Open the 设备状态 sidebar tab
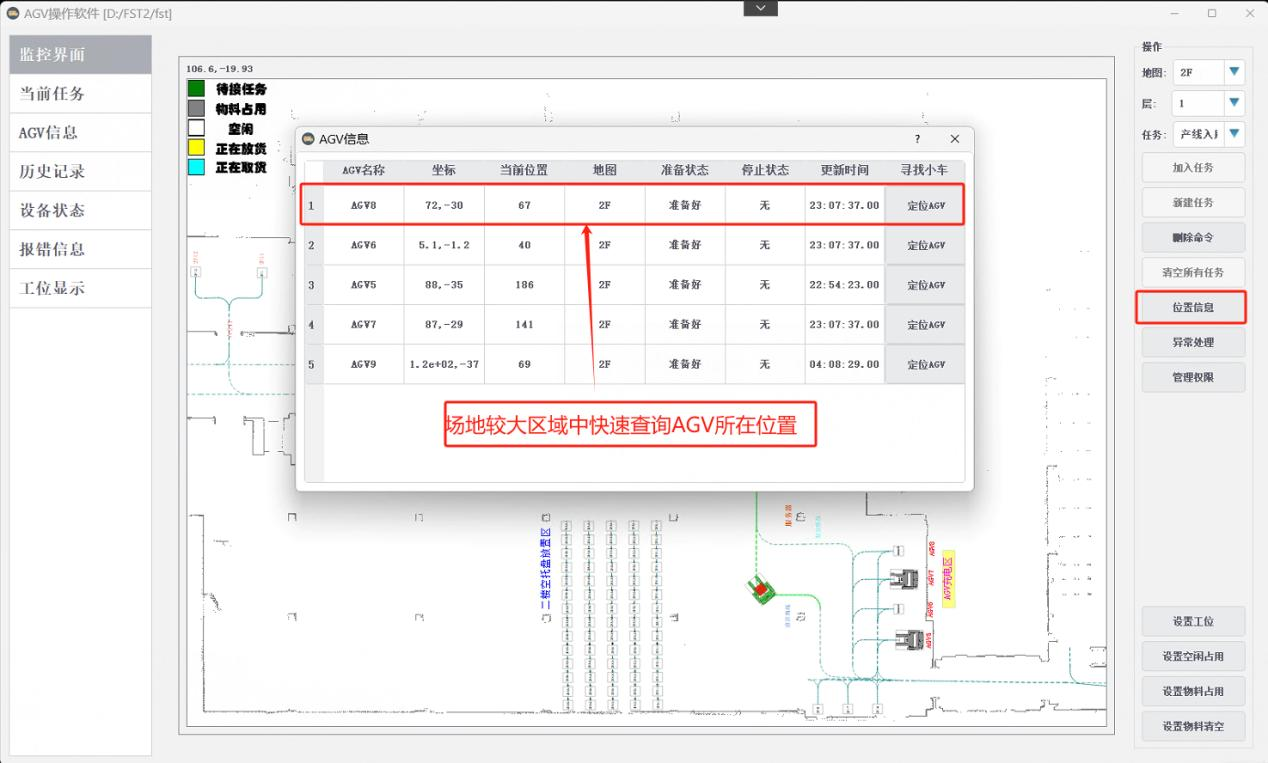This screenshot has width=1268, height=763. point(81,211)
